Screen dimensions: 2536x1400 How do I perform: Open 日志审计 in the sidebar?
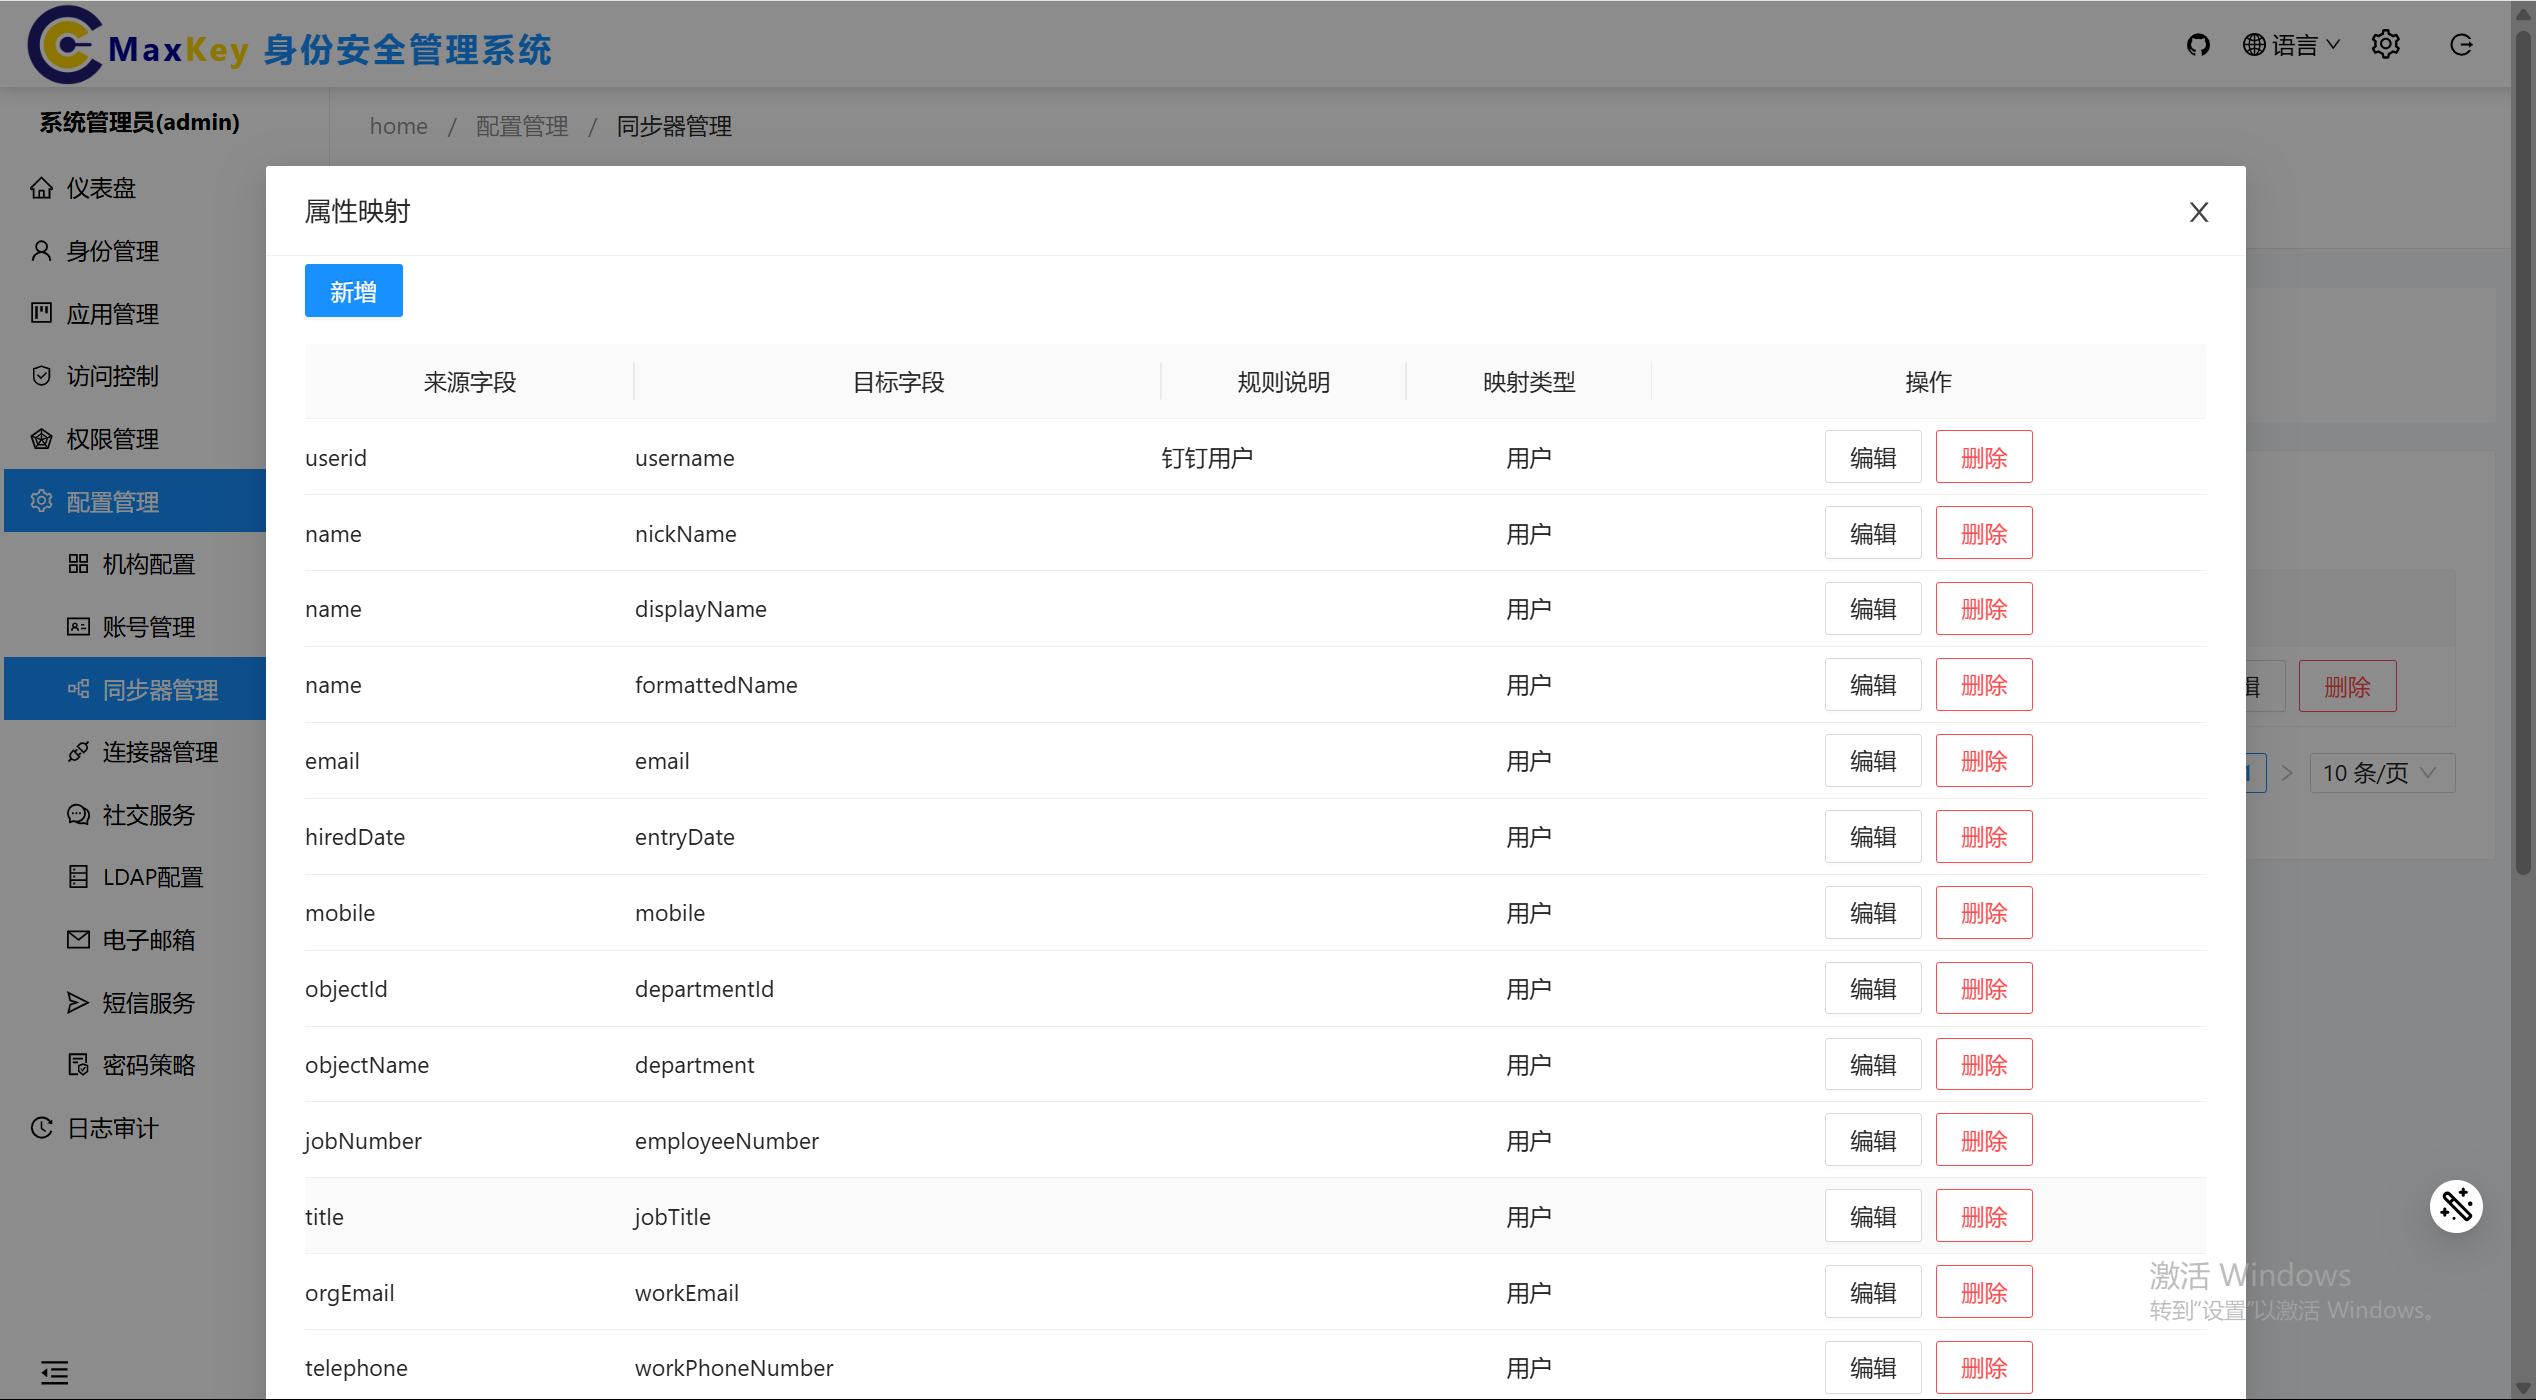112,1128
